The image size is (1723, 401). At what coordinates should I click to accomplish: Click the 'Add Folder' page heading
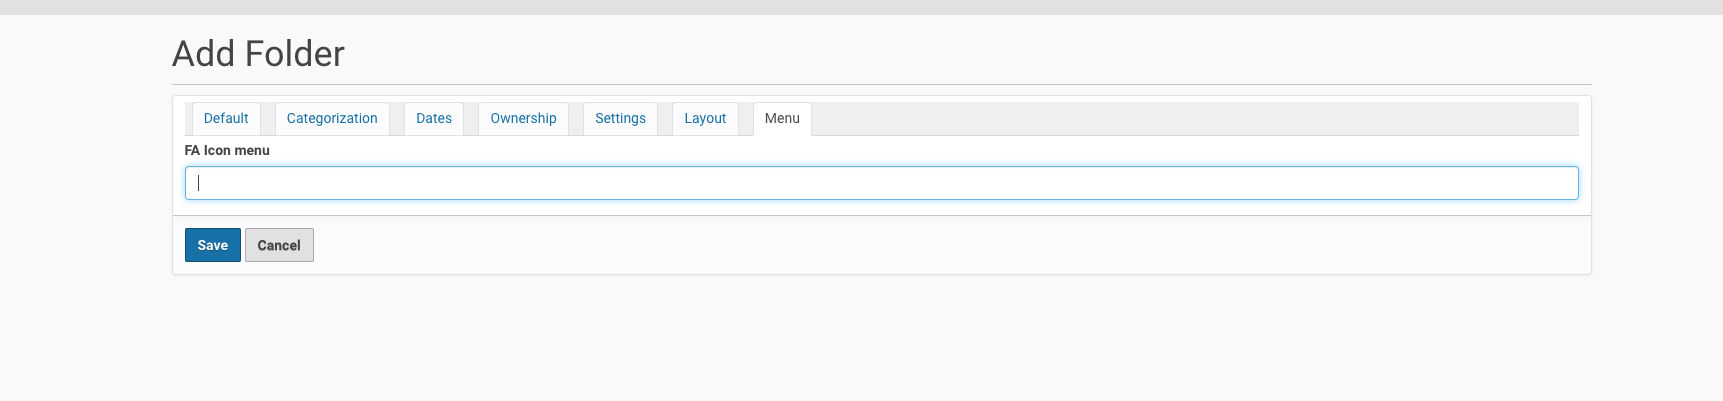pos(258,54)
